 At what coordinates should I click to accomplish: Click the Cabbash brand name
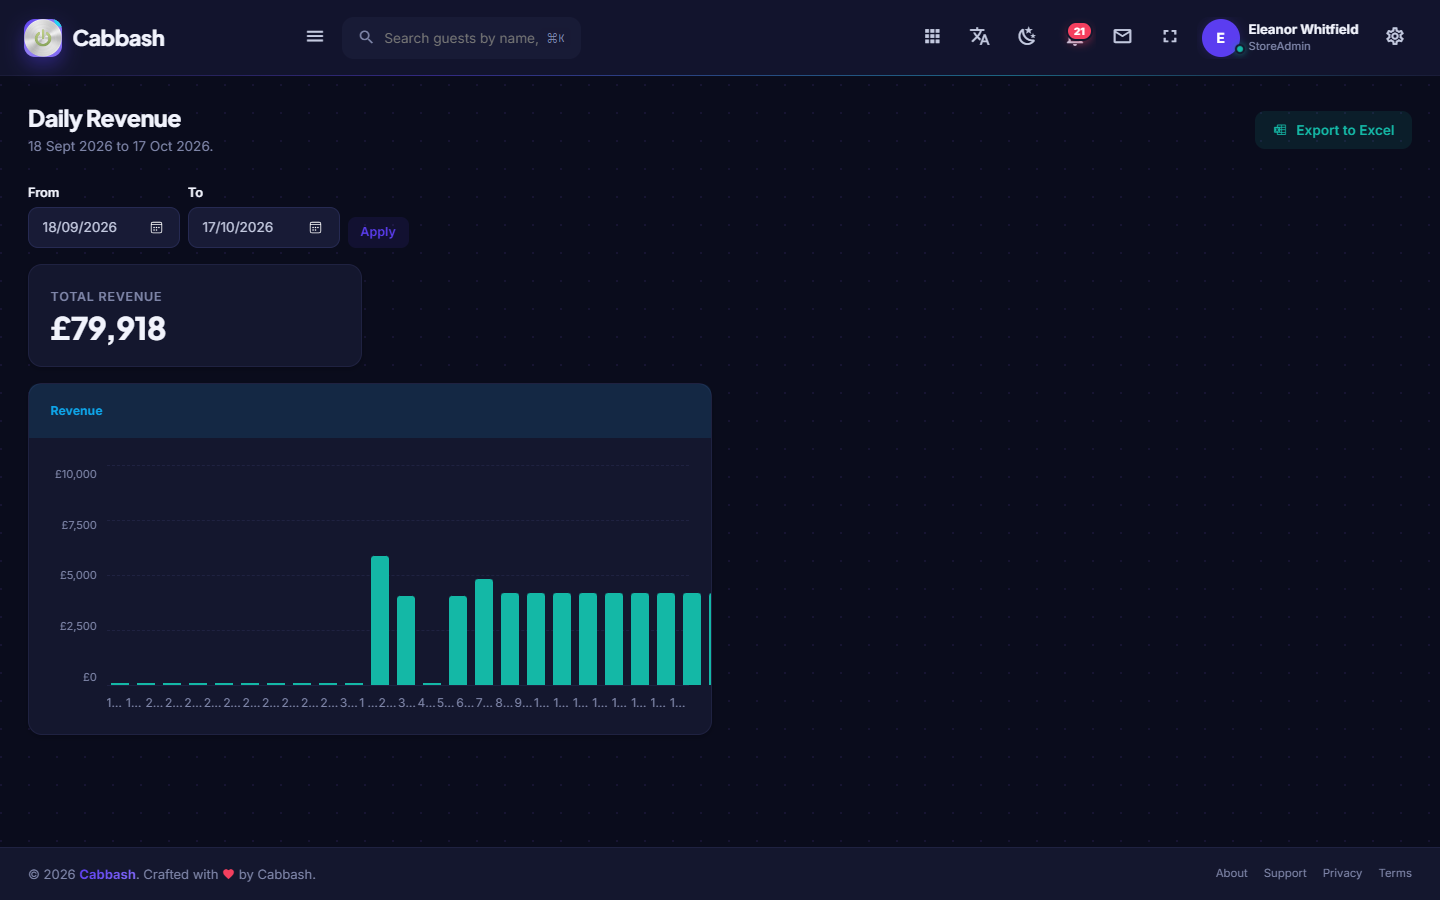(119, 38)
